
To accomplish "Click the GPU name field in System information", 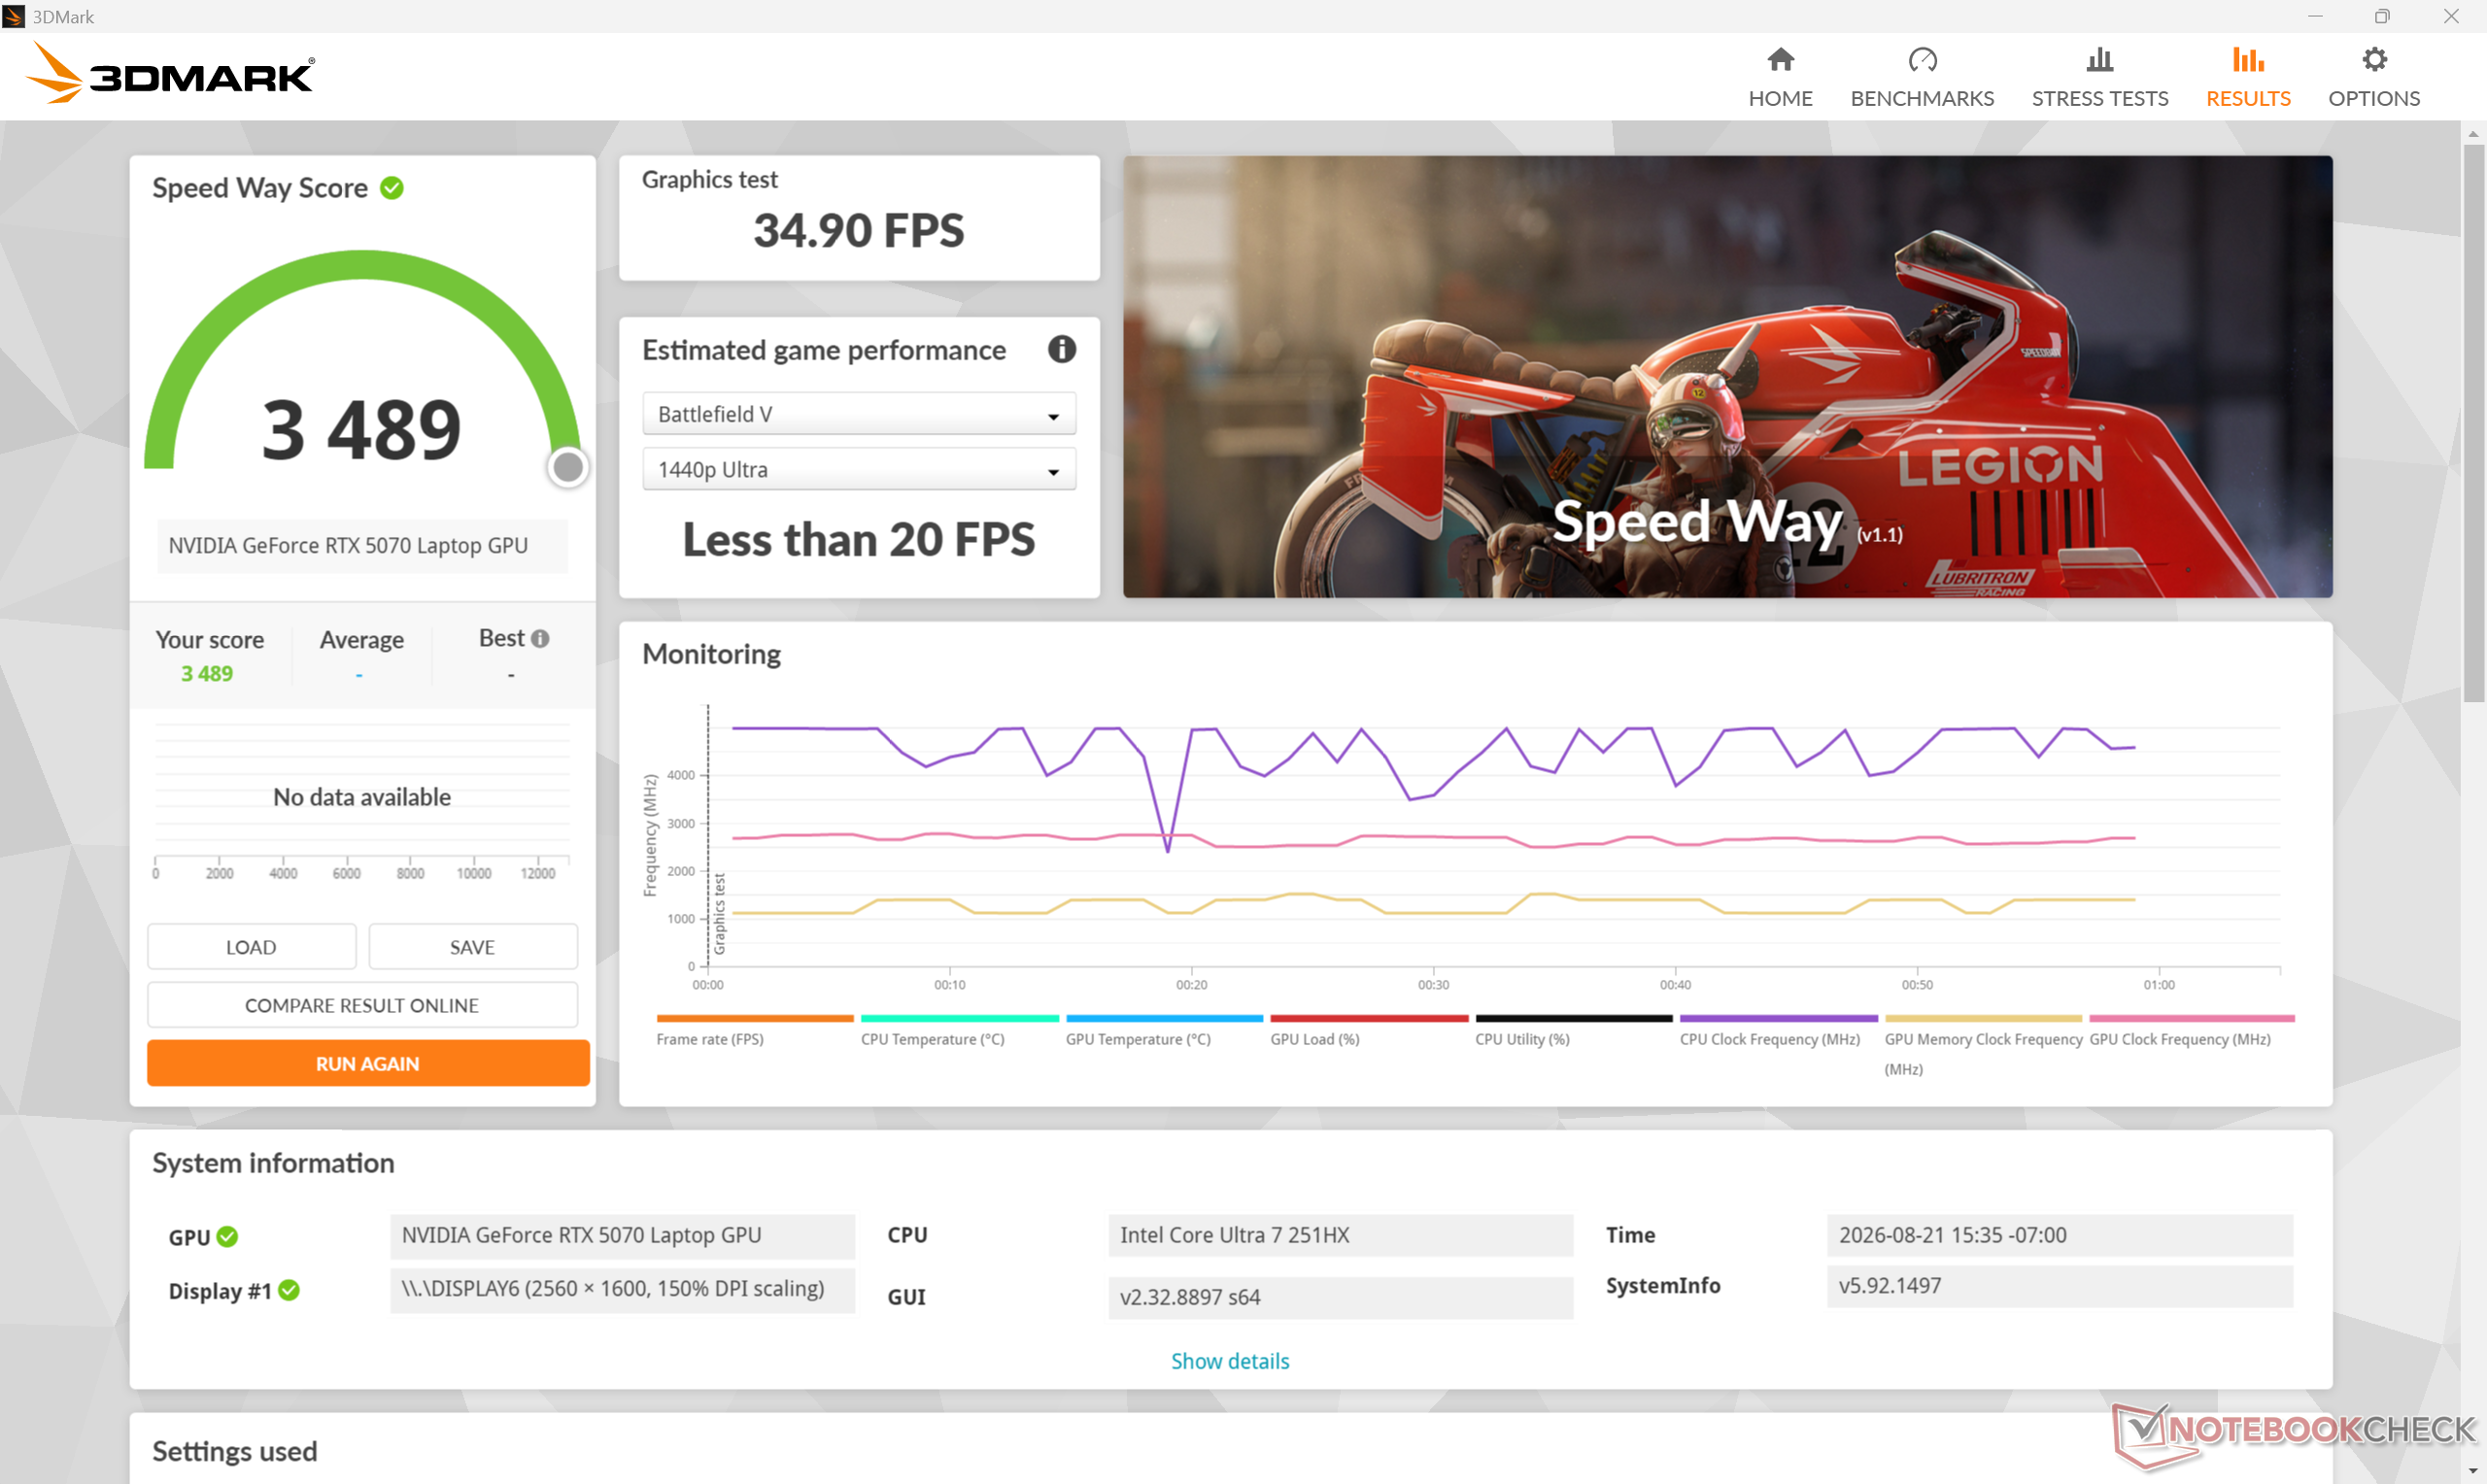I will click(x=622, y=1236).
